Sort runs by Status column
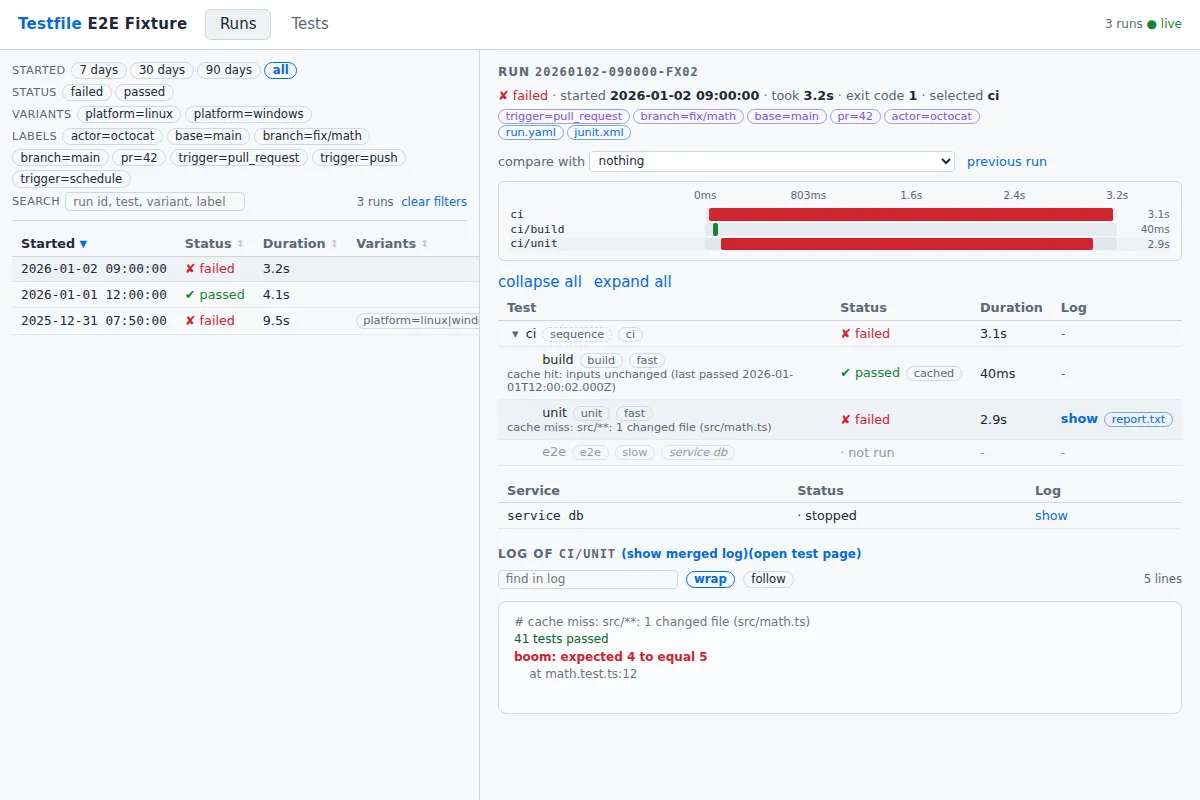1200x800 pixels. (214, 244)
